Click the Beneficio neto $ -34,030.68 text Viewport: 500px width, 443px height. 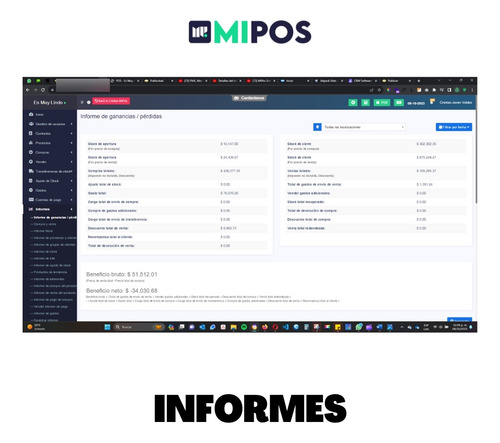(x=122, y=291)
